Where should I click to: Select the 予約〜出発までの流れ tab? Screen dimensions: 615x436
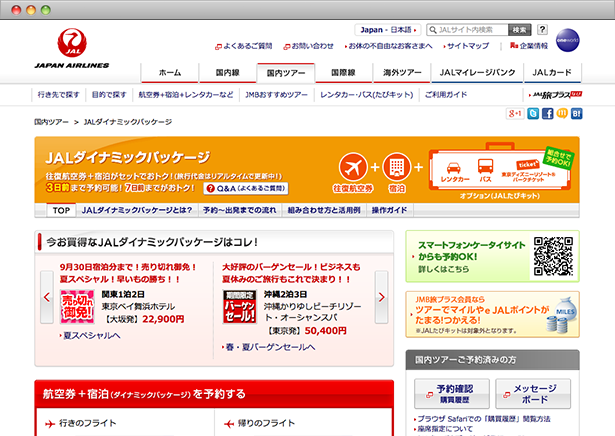coord(240,211)
